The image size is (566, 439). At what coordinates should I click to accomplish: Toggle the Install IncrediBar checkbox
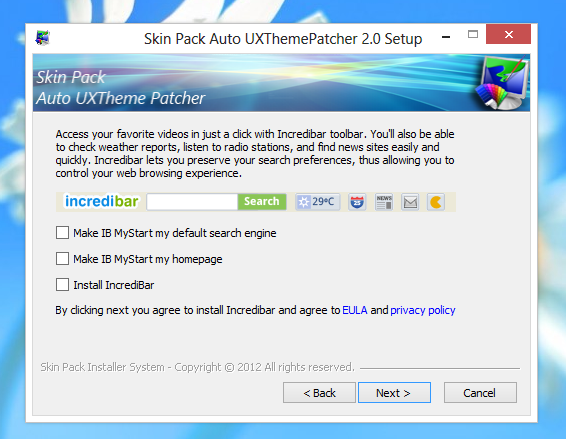pyautogui.click(x=62, y=284)
